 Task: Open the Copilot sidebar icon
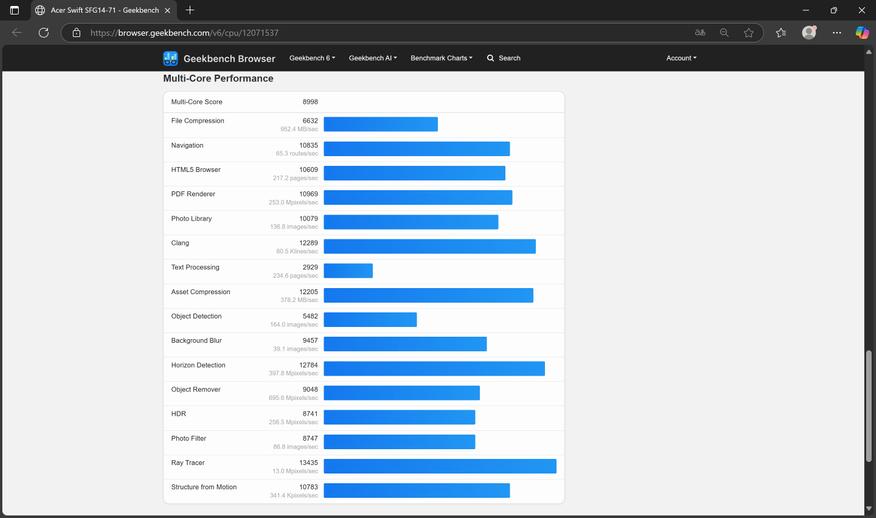coord(862,32)
